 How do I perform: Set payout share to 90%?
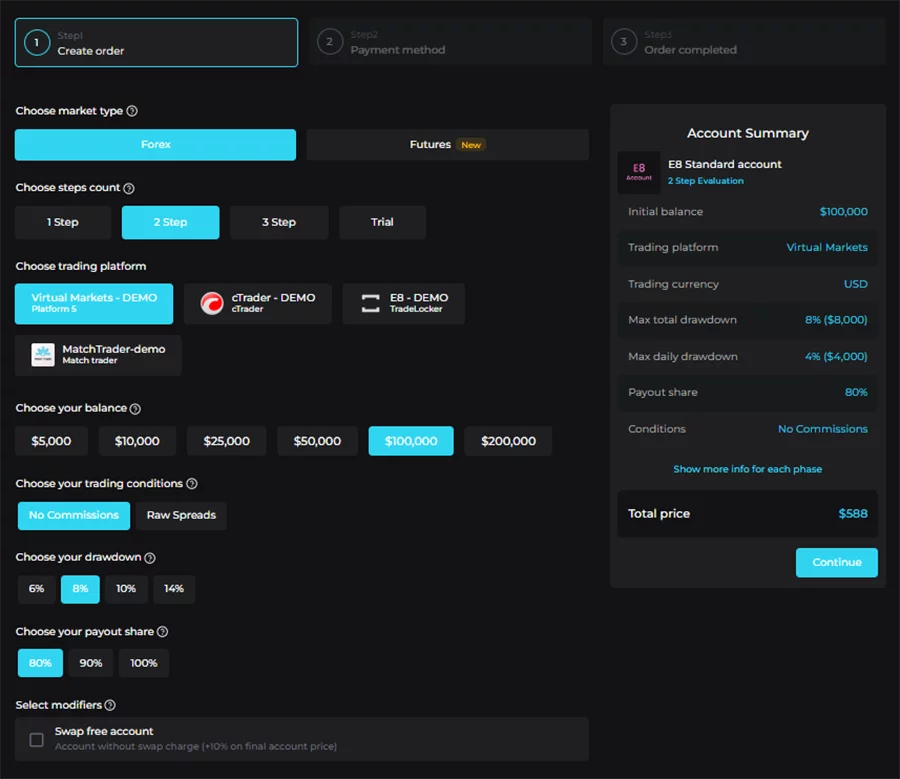click(x=91, y=663)
